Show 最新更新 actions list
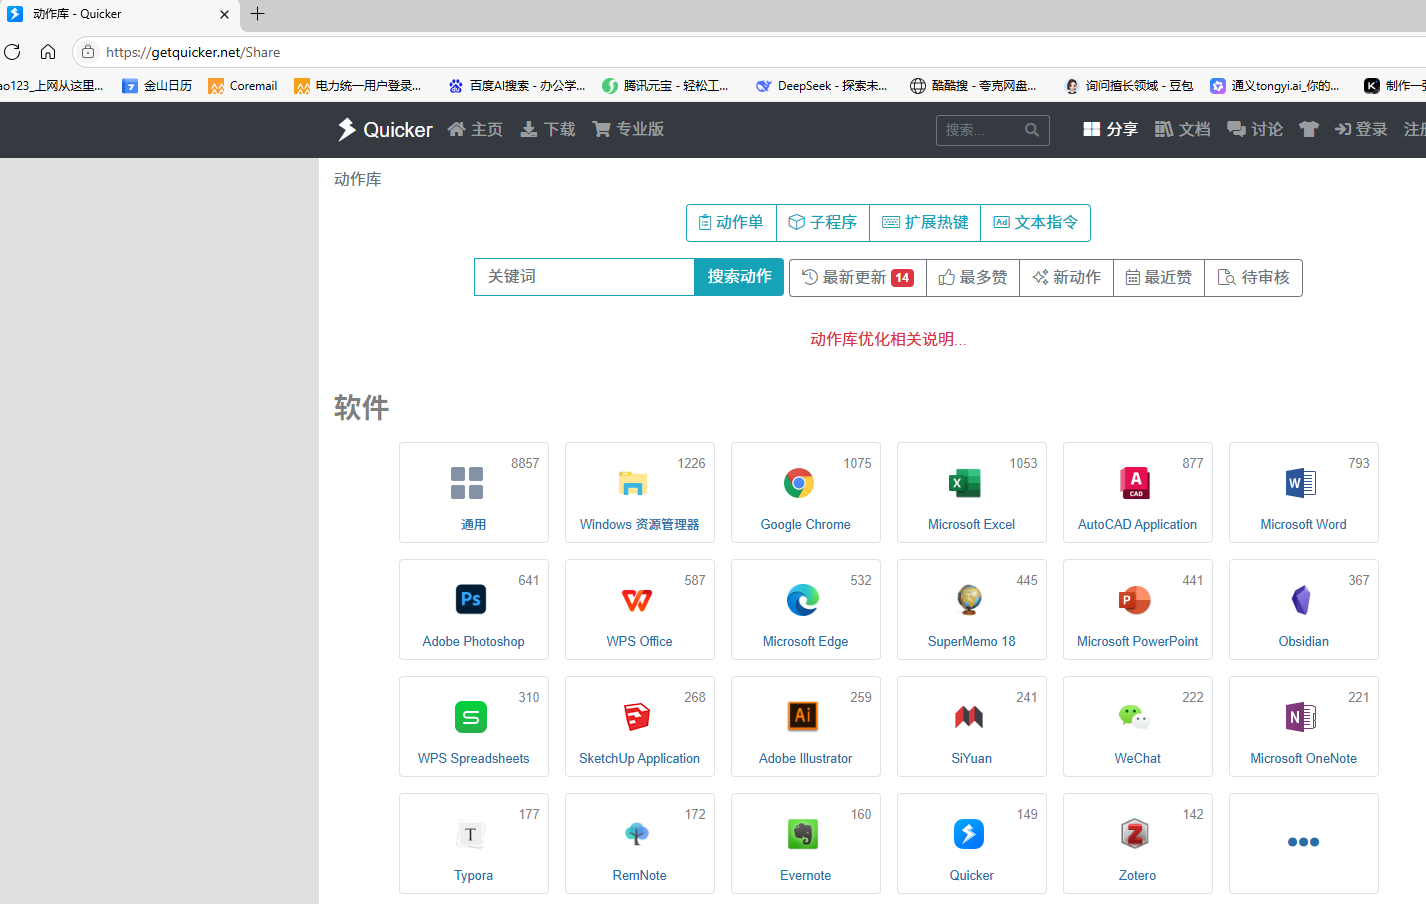Image resolution: width=1426 pixels, height=904 pixels. [858, 277]
